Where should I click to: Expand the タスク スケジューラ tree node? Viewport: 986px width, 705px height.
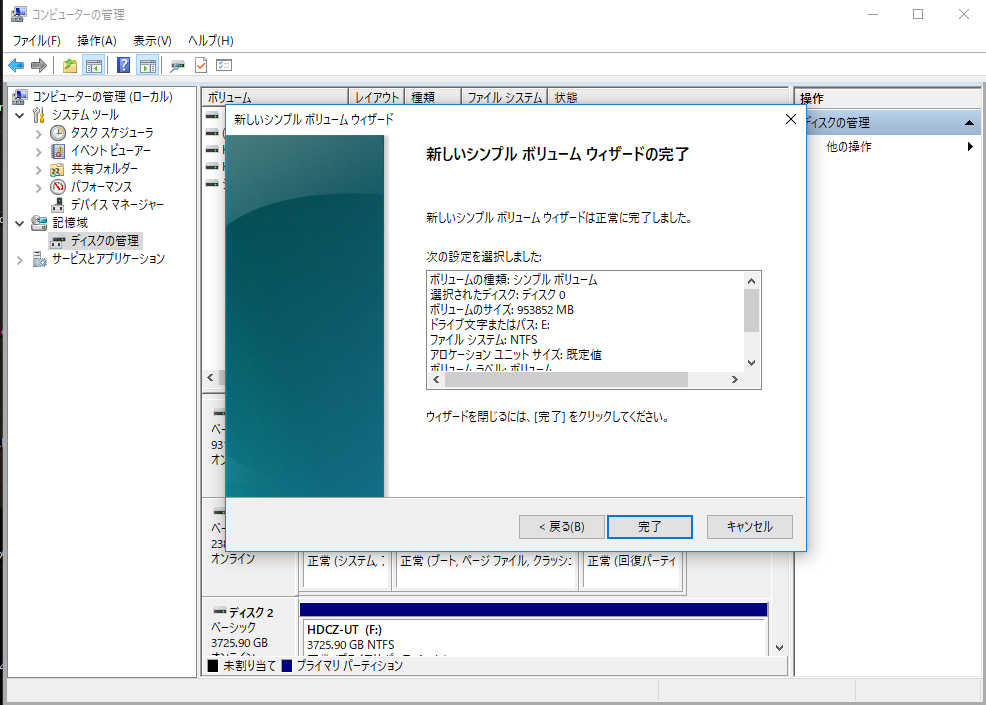point(39,133)
